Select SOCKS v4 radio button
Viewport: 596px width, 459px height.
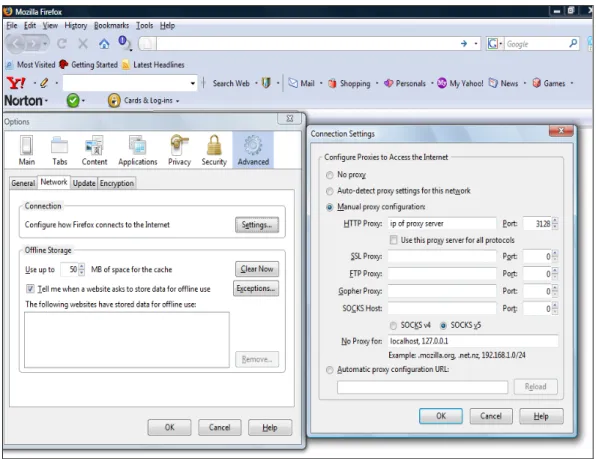click(393, 326)
